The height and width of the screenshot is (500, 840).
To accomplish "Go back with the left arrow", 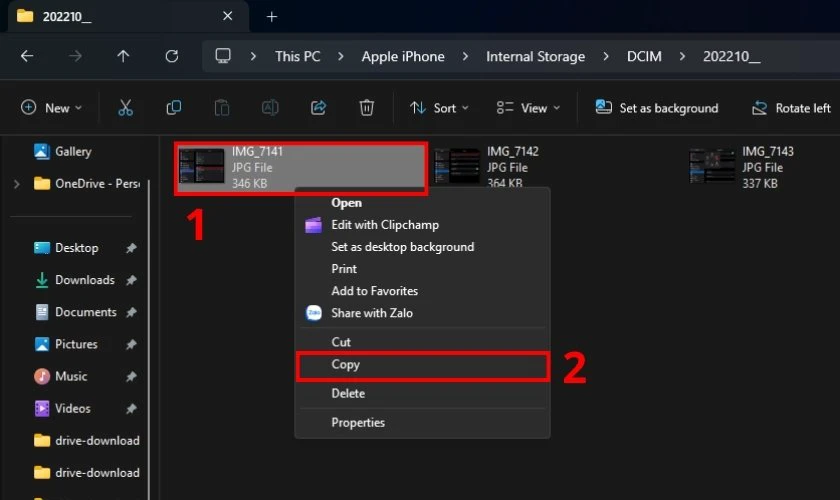I will click(x=27, y=56).
